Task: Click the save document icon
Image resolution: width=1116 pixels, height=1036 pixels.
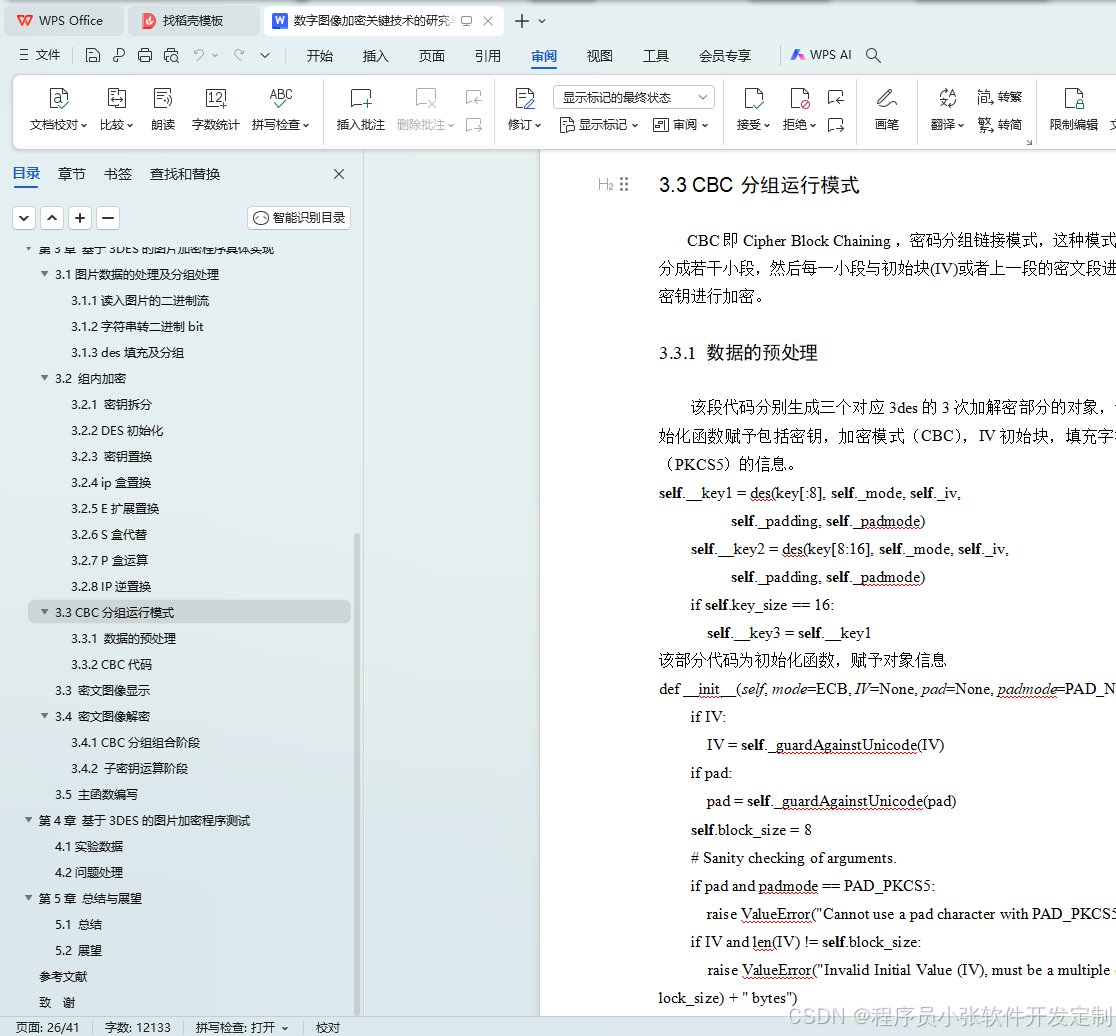Action: [93, 56]
